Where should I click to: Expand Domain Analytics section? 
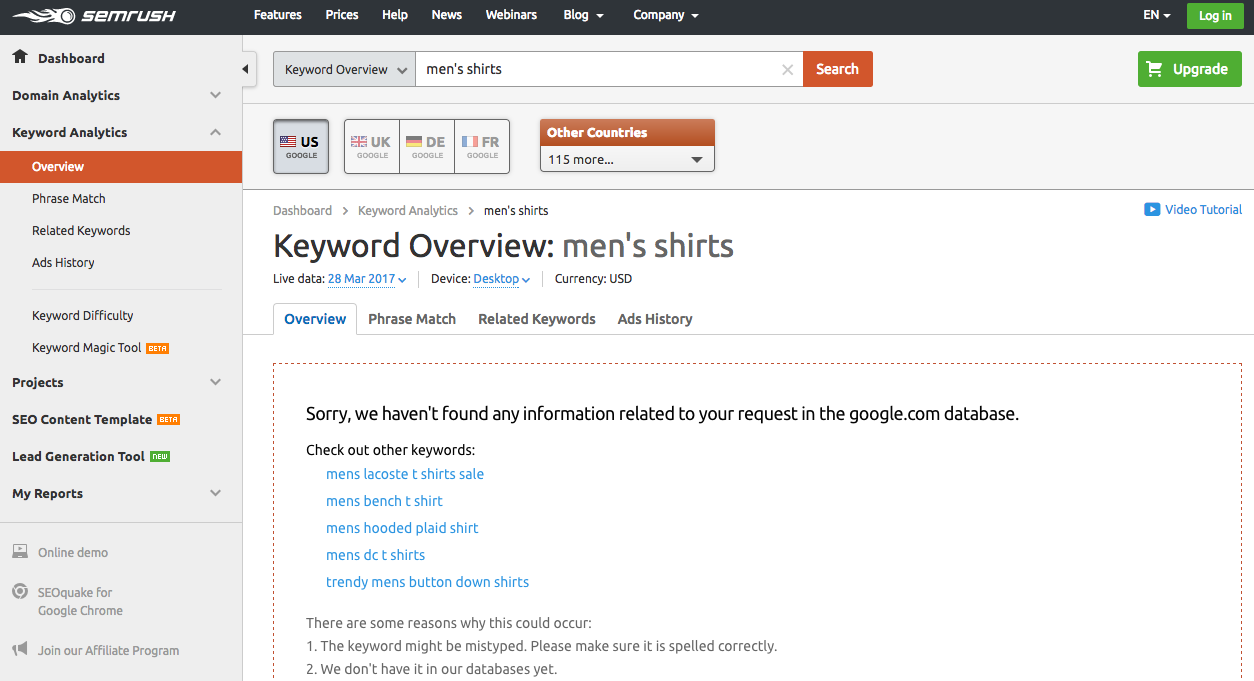point(121,96)
